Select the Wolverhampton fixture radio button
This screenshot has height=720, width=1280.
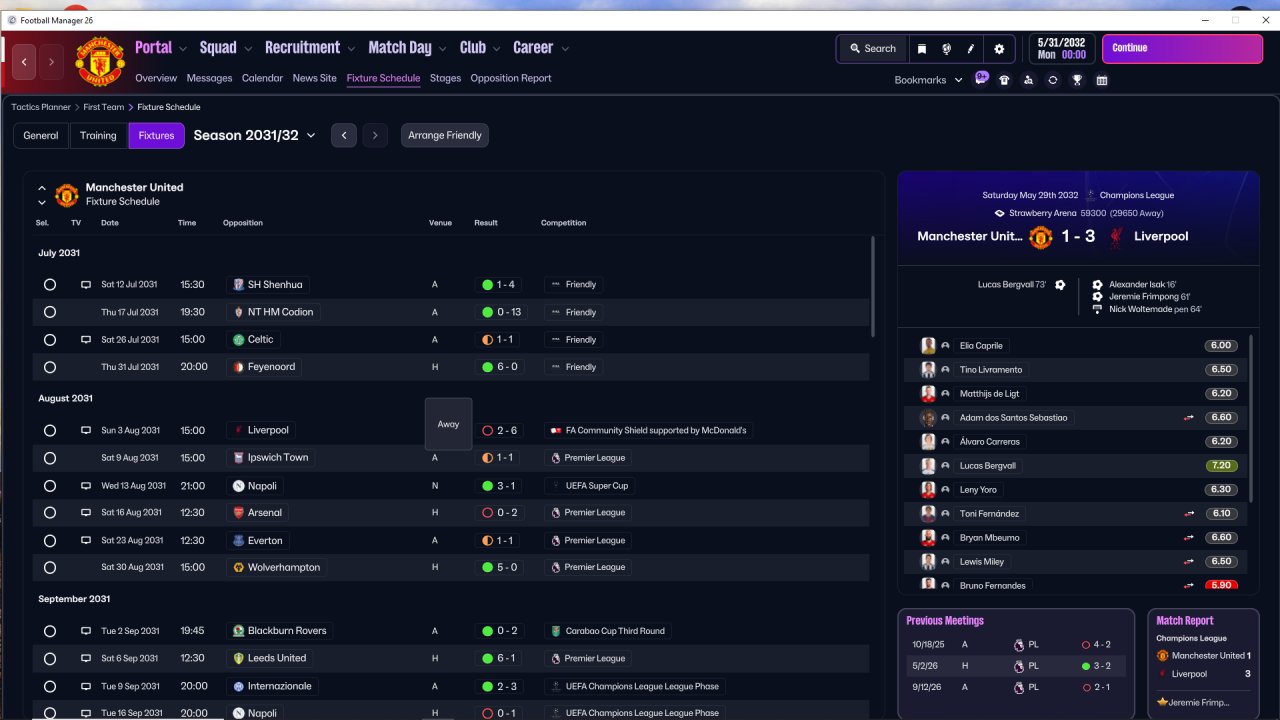pyautogui.click(x=50, y=568)
